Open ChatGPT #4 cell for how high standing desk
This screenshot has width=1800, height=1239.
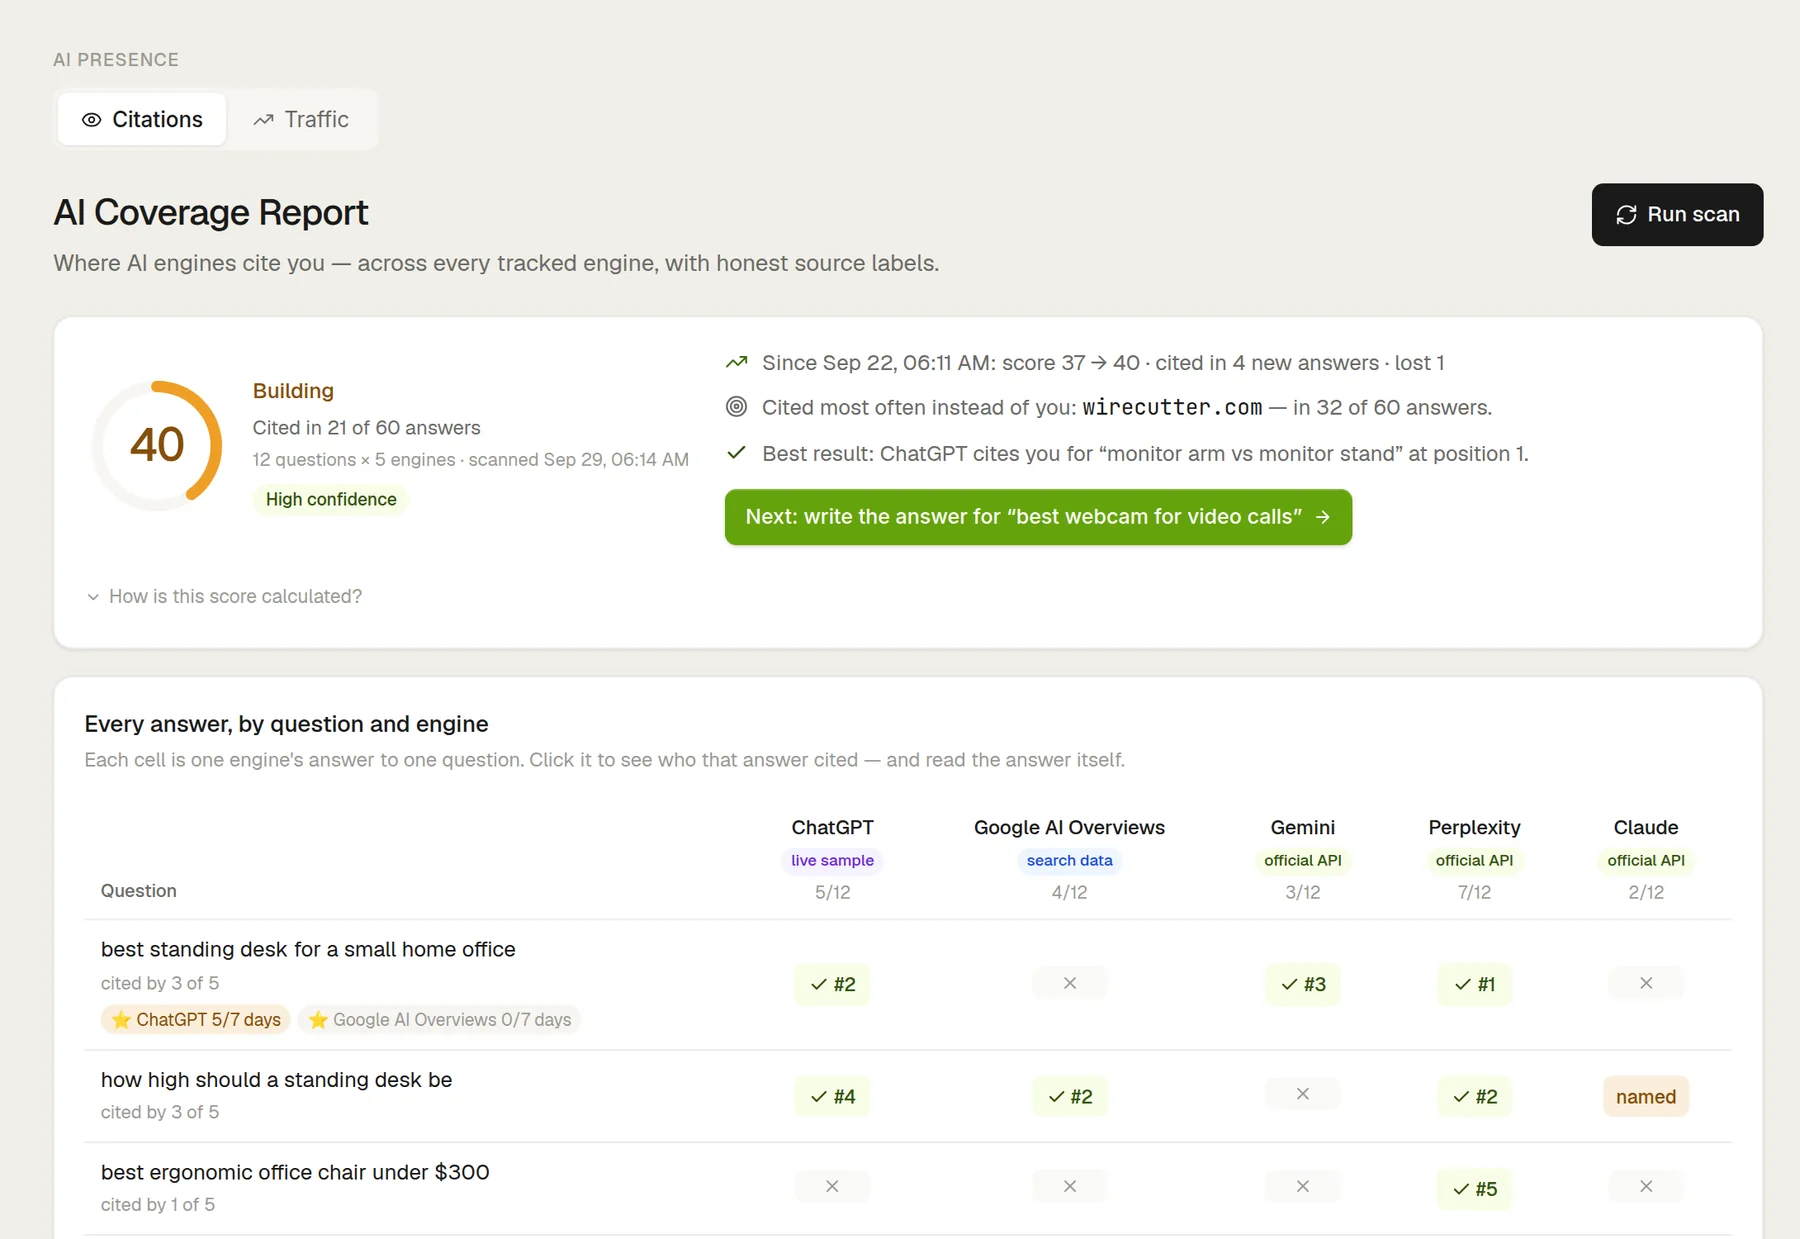(832, 1096)
